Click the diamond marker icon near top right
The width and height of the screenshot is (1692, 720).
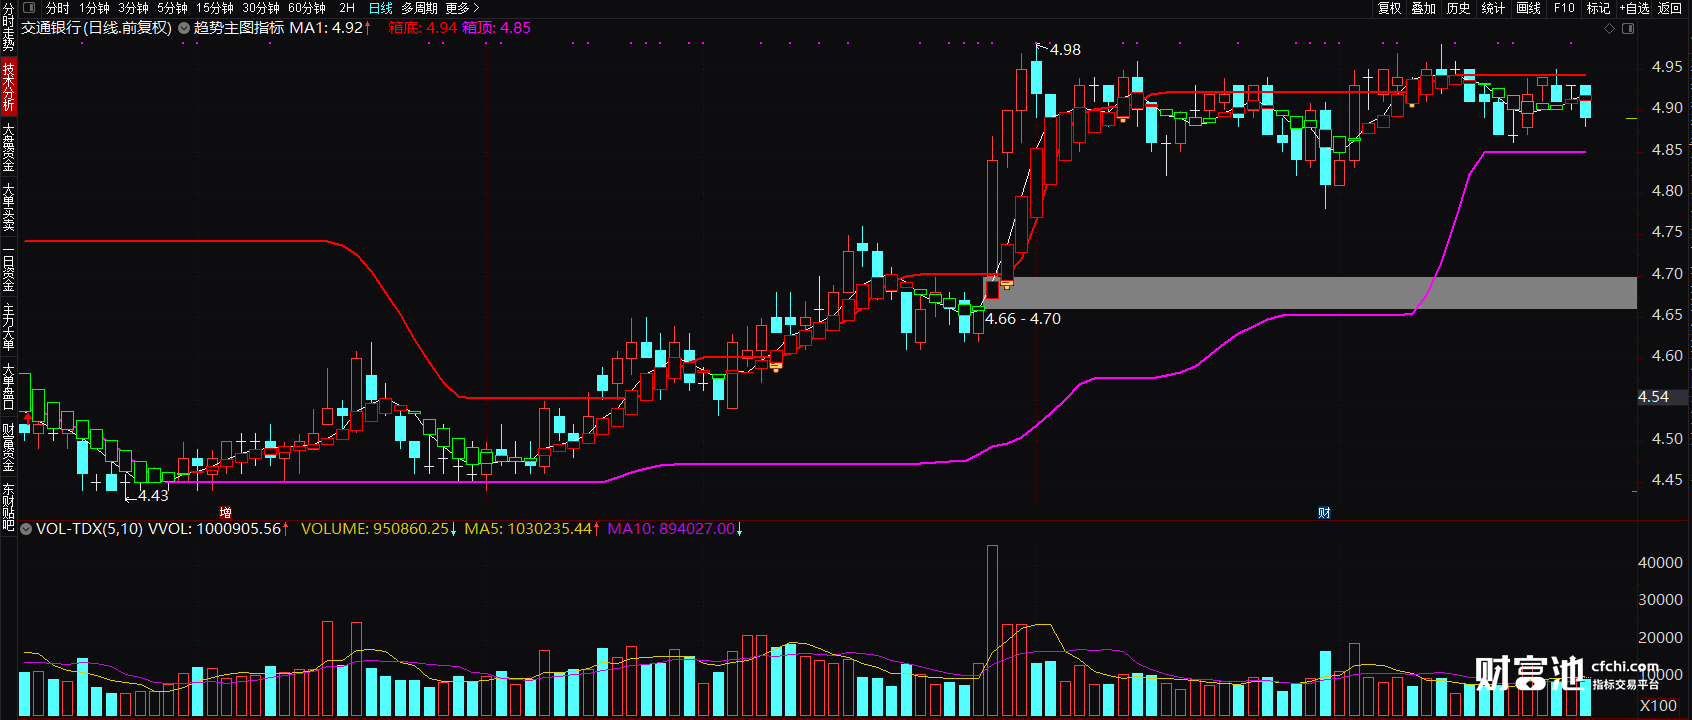(x=1610, y=28)
